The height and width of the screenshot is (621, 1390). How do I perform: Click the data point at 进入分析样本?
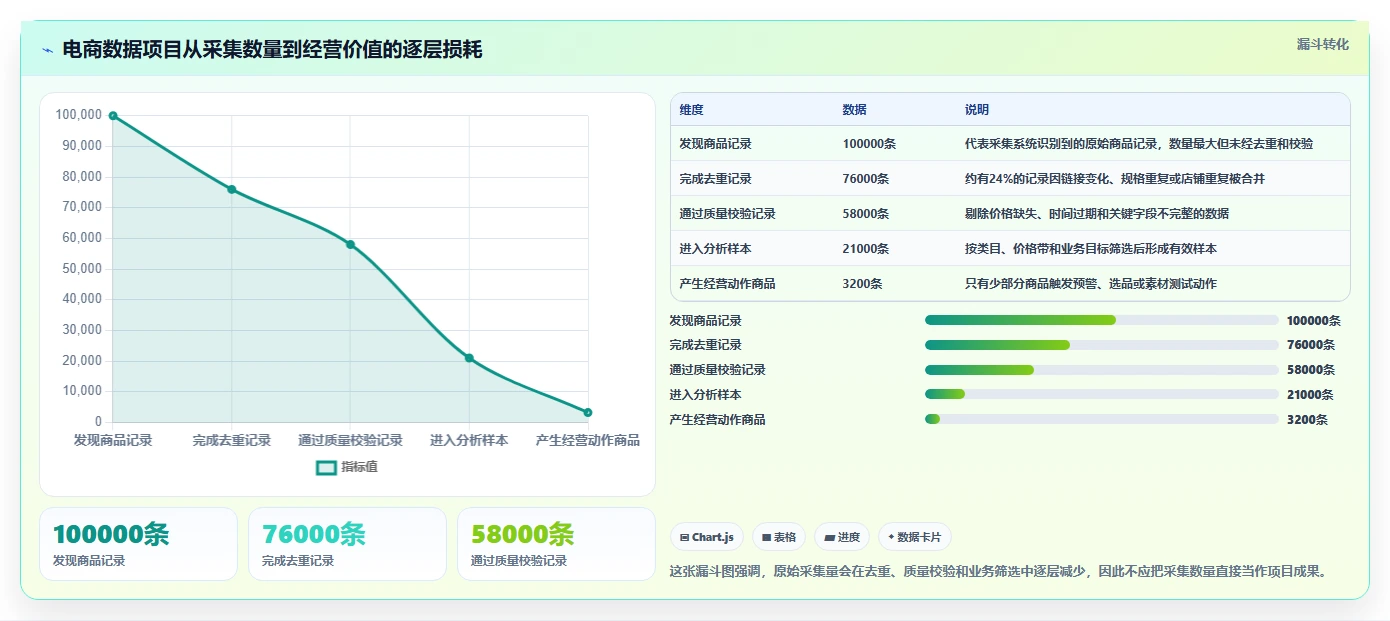pos(469,358)
